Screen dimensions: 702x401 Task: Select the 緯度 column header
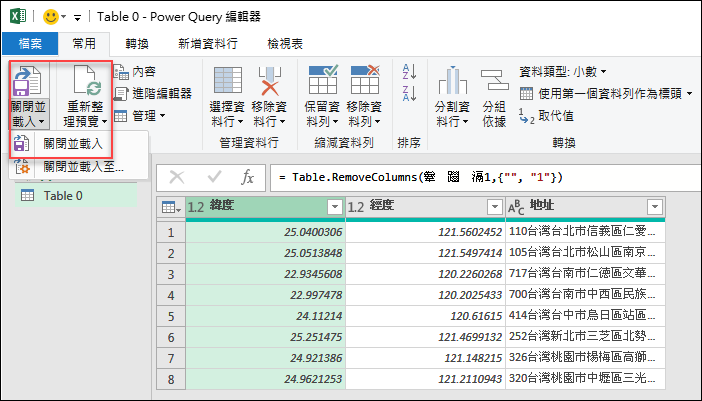(x=265, y=207)
